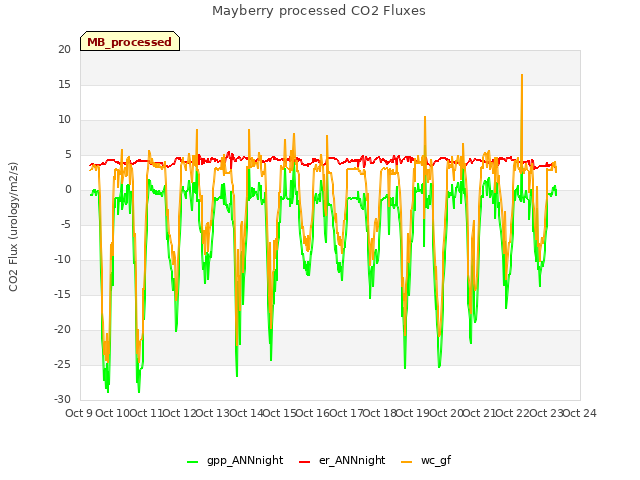Click the green gpp_ANNnight legend swatch
This screenshot has width=640, height=480.
(x=192, y=462)
